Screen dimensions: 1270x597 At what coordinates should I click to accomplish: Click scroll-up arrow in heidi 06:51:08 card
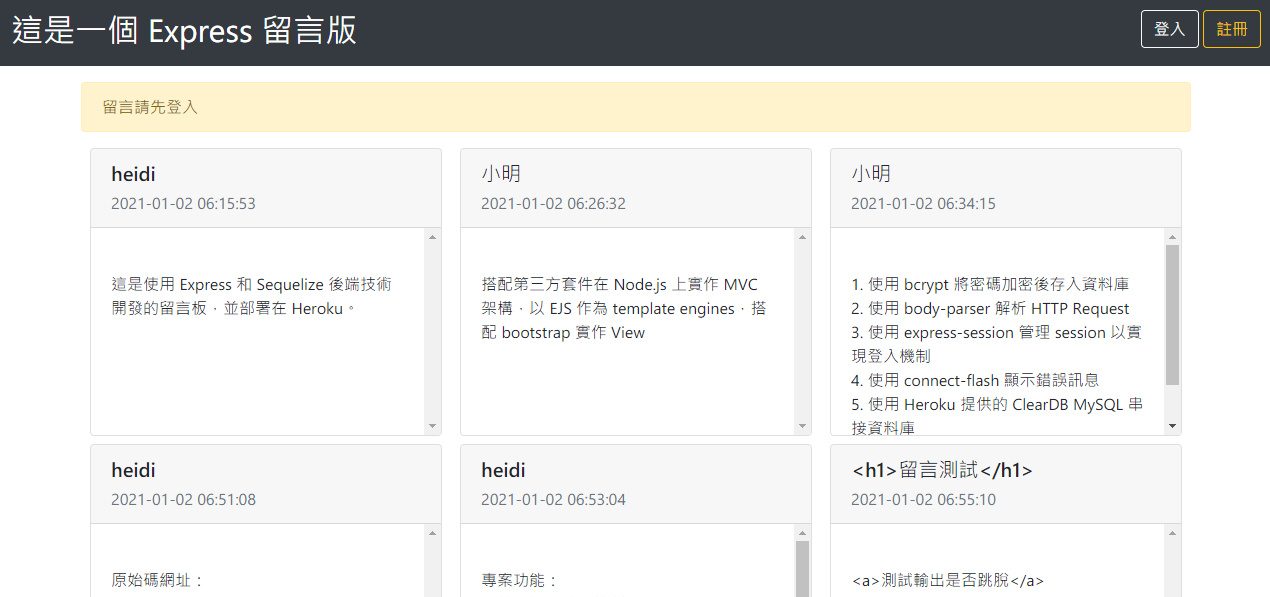[x=432, y=533]
